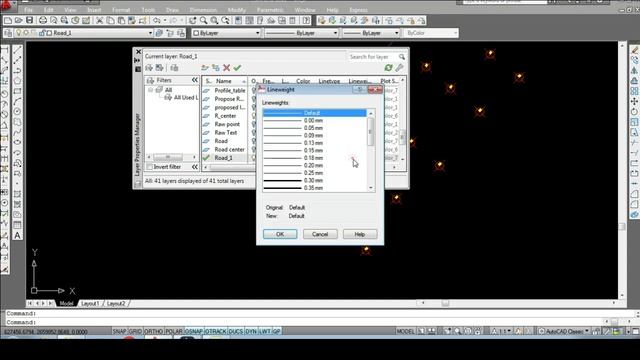640x360 pixels.
Task: Collapse the All filter tree node
Action: 151,90
